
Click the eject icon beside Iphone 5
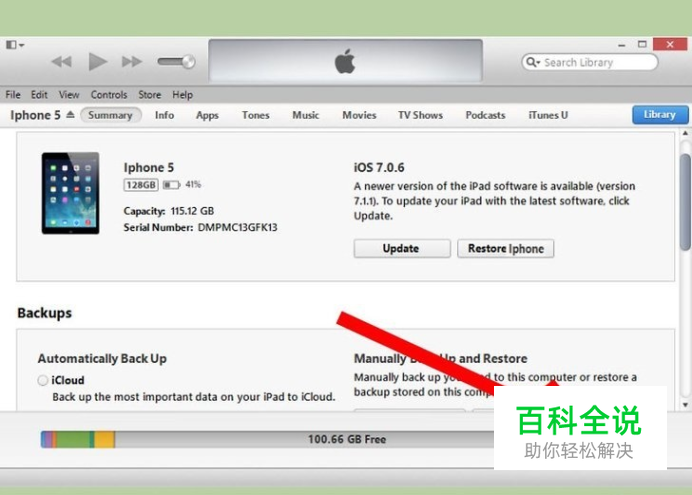[x=70, y=115]
